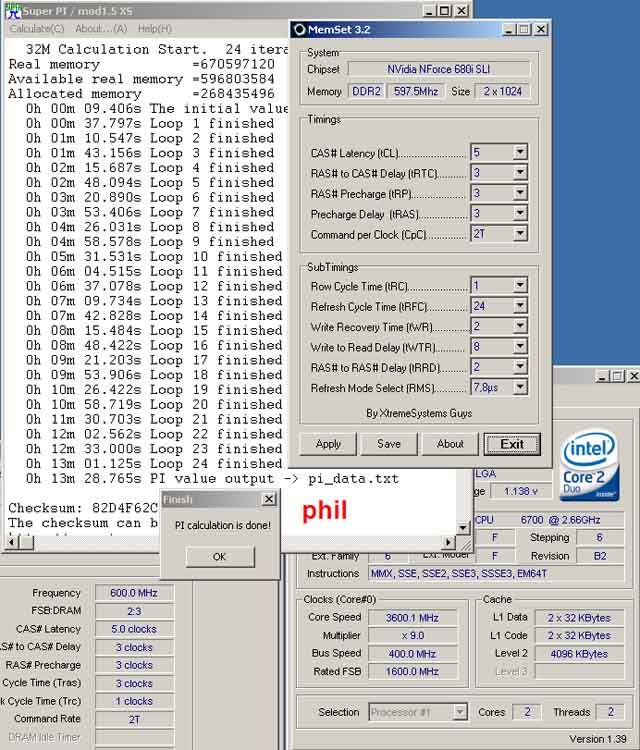The image size is (640, 750).
Task: Click the Multiplier x 9.0 value
Action: tap(412, 636)
